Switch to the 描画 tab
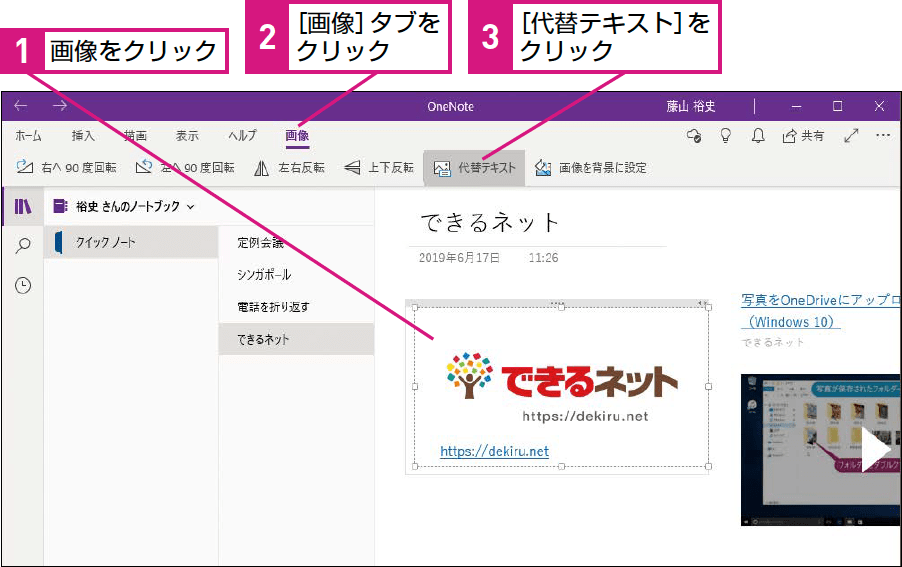The width and height of the screenshot is (902, 567). 135,136
